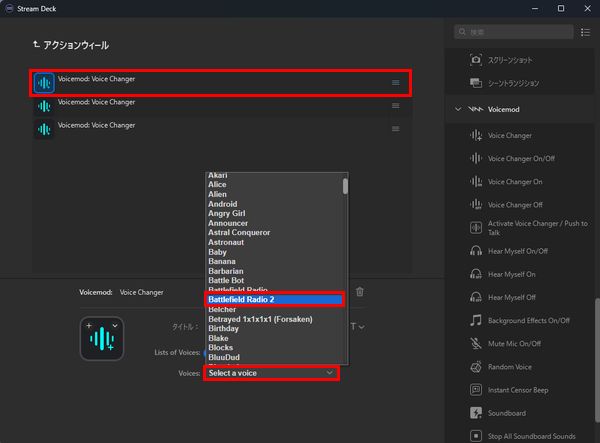The width and height of the screenshot is (600, 443).
Task: Toggle the action list view icon
Action: pos(585,32)
